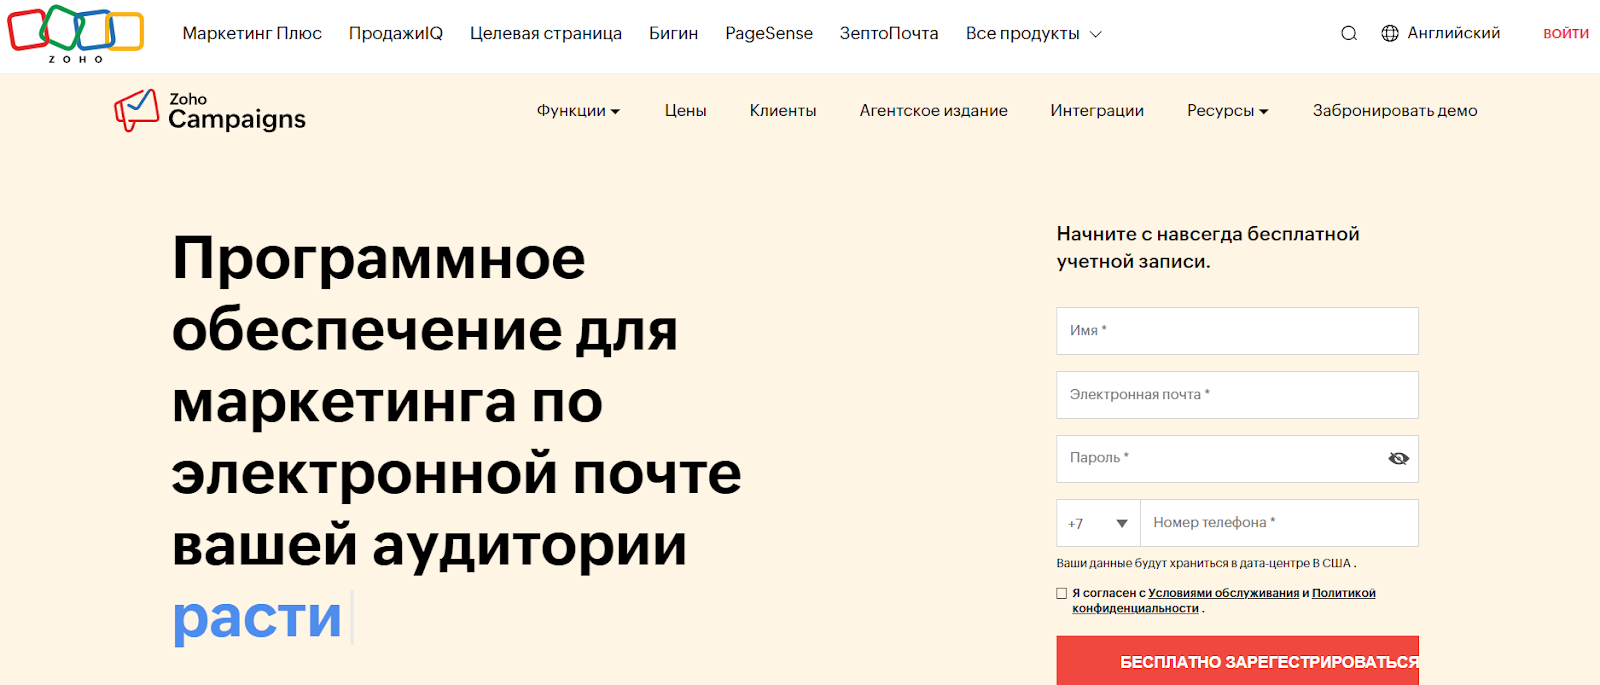Check the terms agreement checkbox
The height and width of the screenshot is (685, 1600).
tap(1062, 593)
